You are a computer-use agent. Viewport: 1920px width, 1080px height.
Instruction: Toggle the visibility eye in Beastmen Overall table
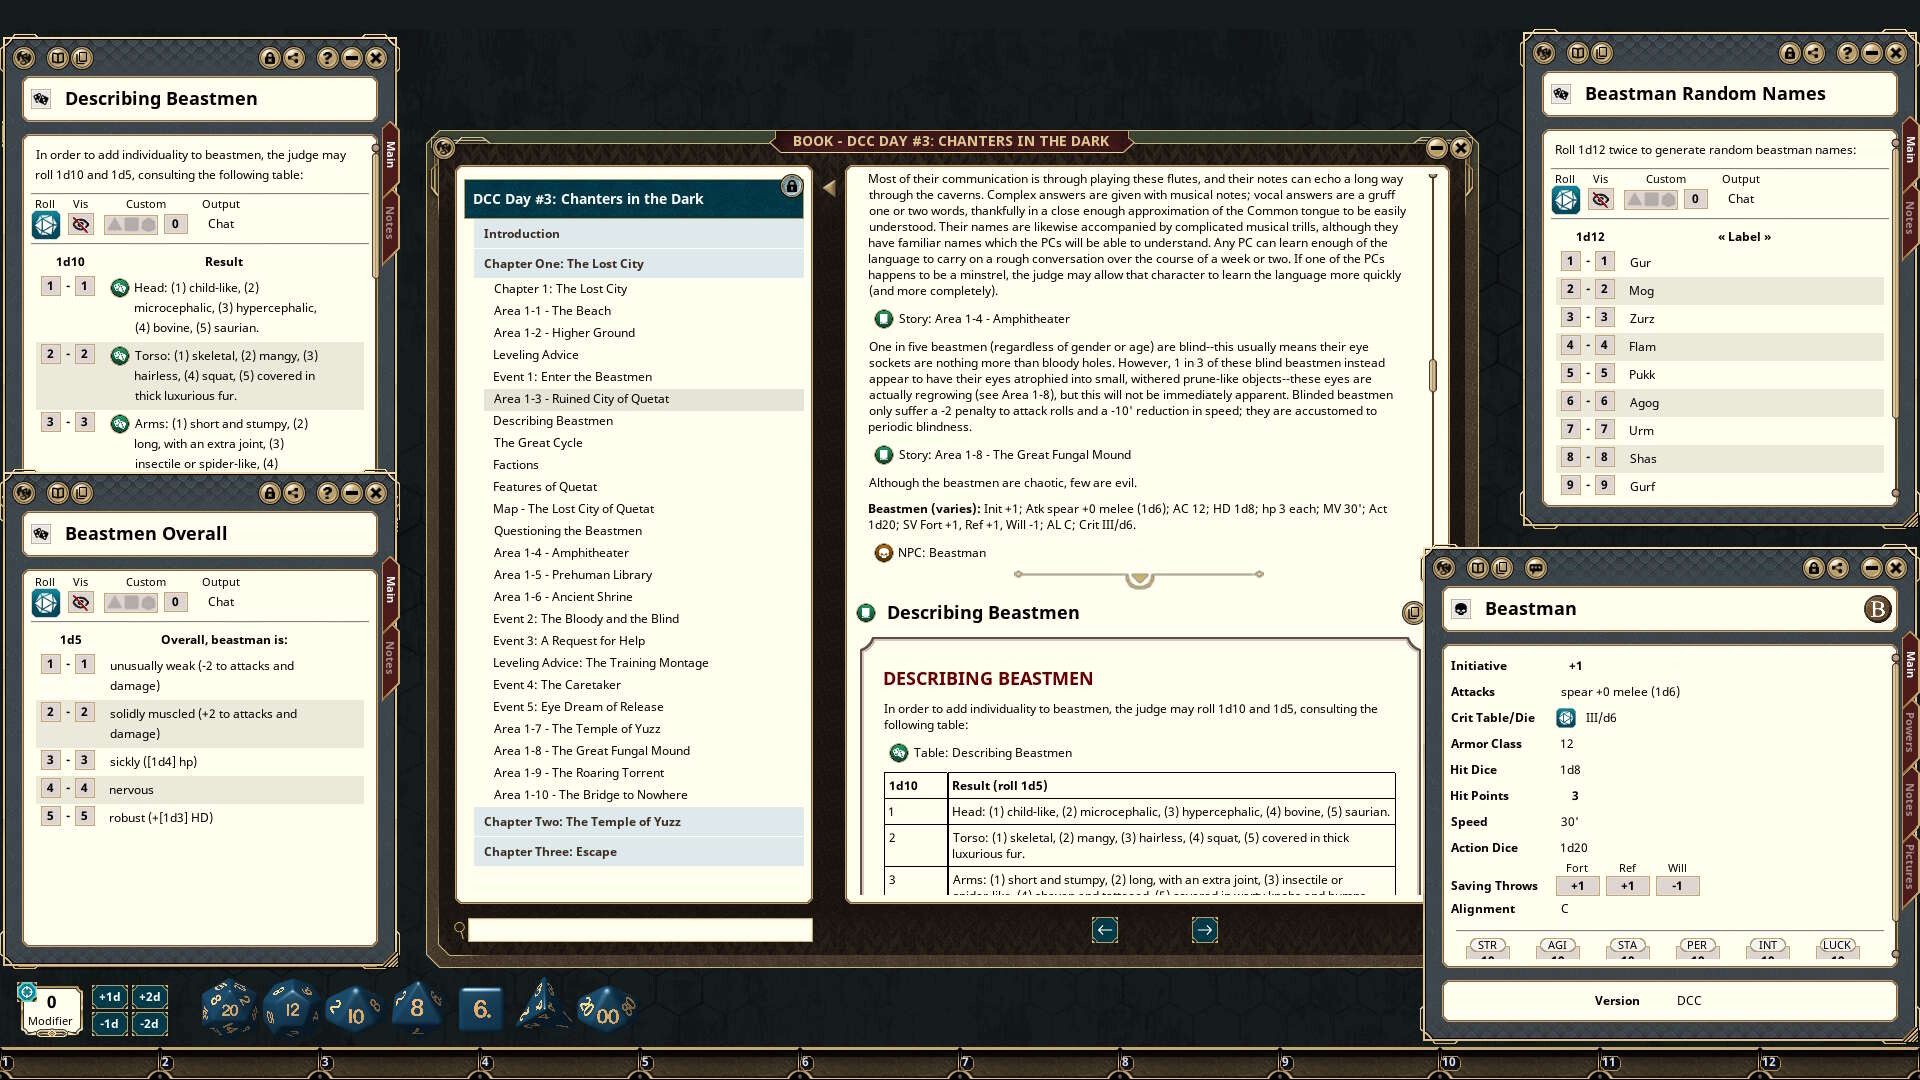tap(81, 602)
